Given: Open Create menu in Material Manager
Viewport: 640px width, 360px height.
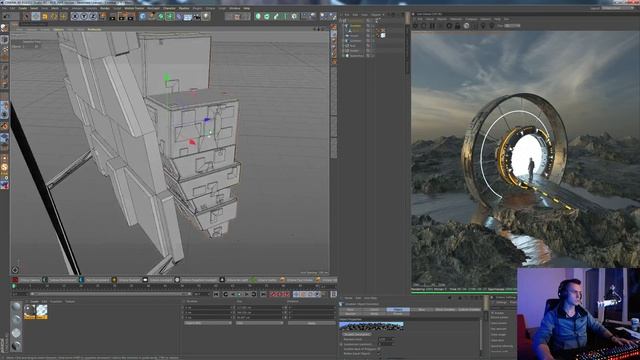Looking at the screenshot, I should point(35,302).
